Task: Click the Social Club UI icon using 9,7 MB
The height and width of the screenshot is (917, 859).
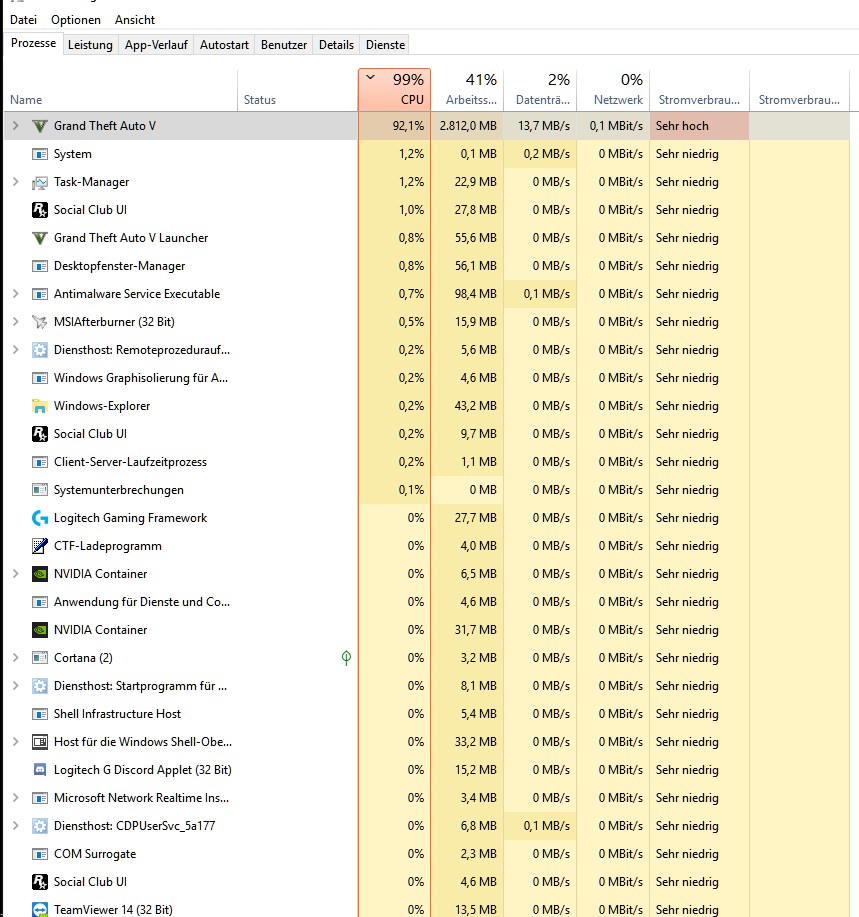Action: (39, 434)
